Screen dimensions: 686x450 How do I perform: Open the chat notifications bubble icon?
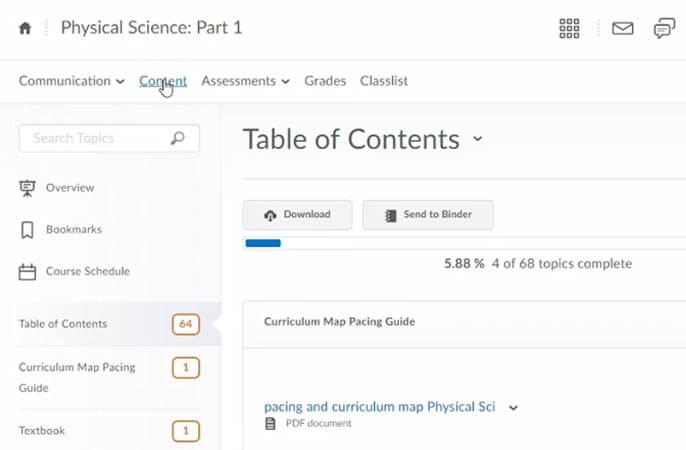pos(664,28)
